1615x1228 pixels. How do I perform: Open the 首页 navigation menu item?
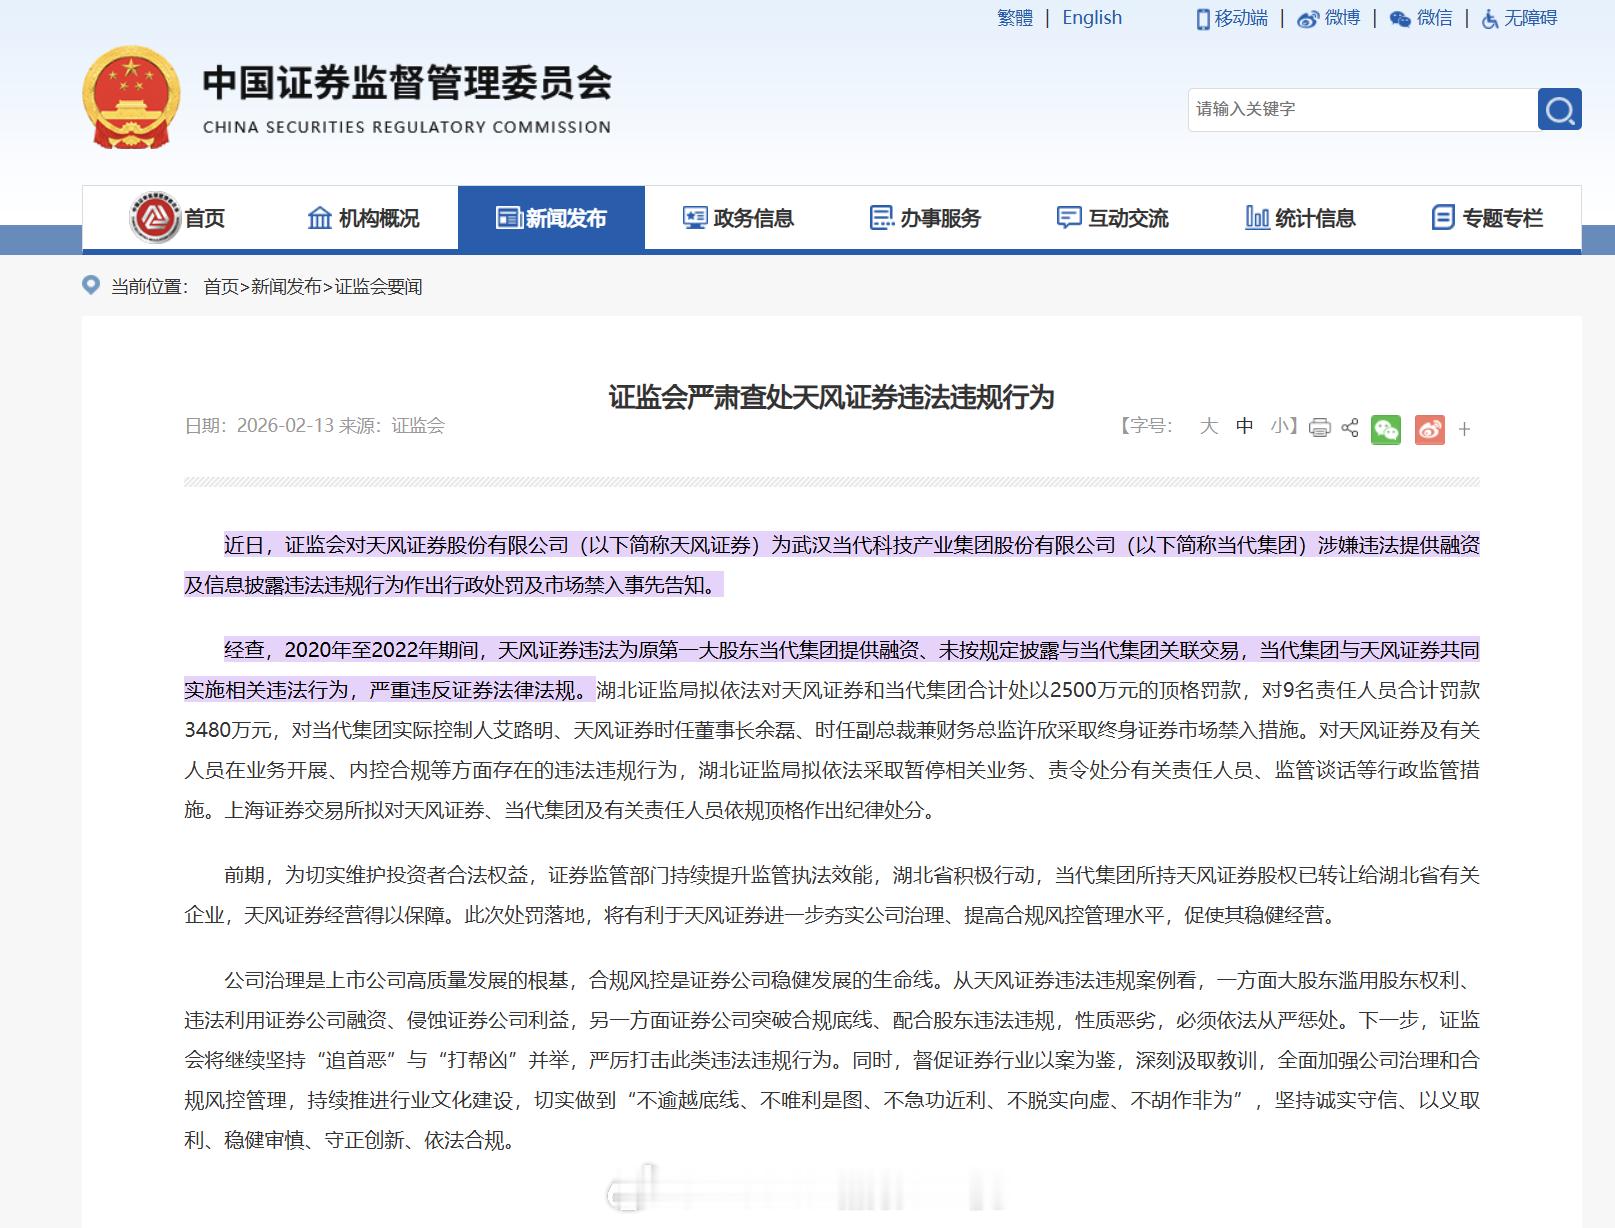[x=205, y=218]
